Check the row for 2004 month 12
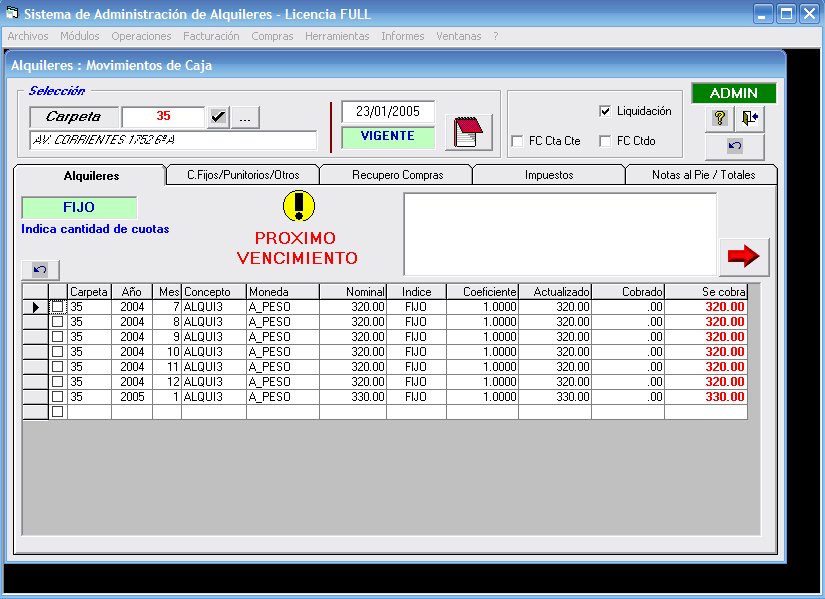The width and height of the screenshot is (825, 599). pyautogui.click(x=58, y=382)
